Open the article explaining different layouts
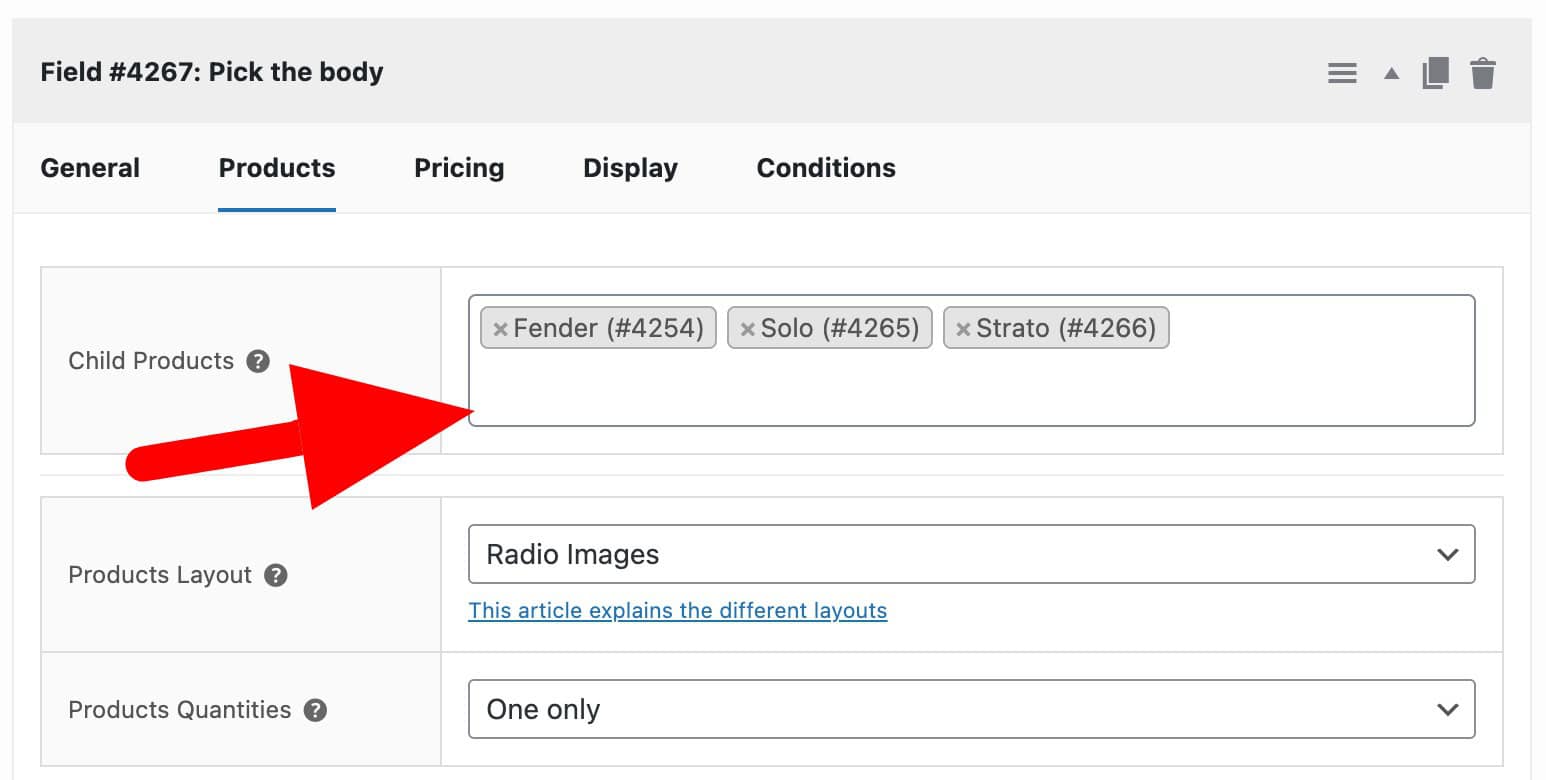Viewport: 1546px width, 780px height. coord(677,610)
